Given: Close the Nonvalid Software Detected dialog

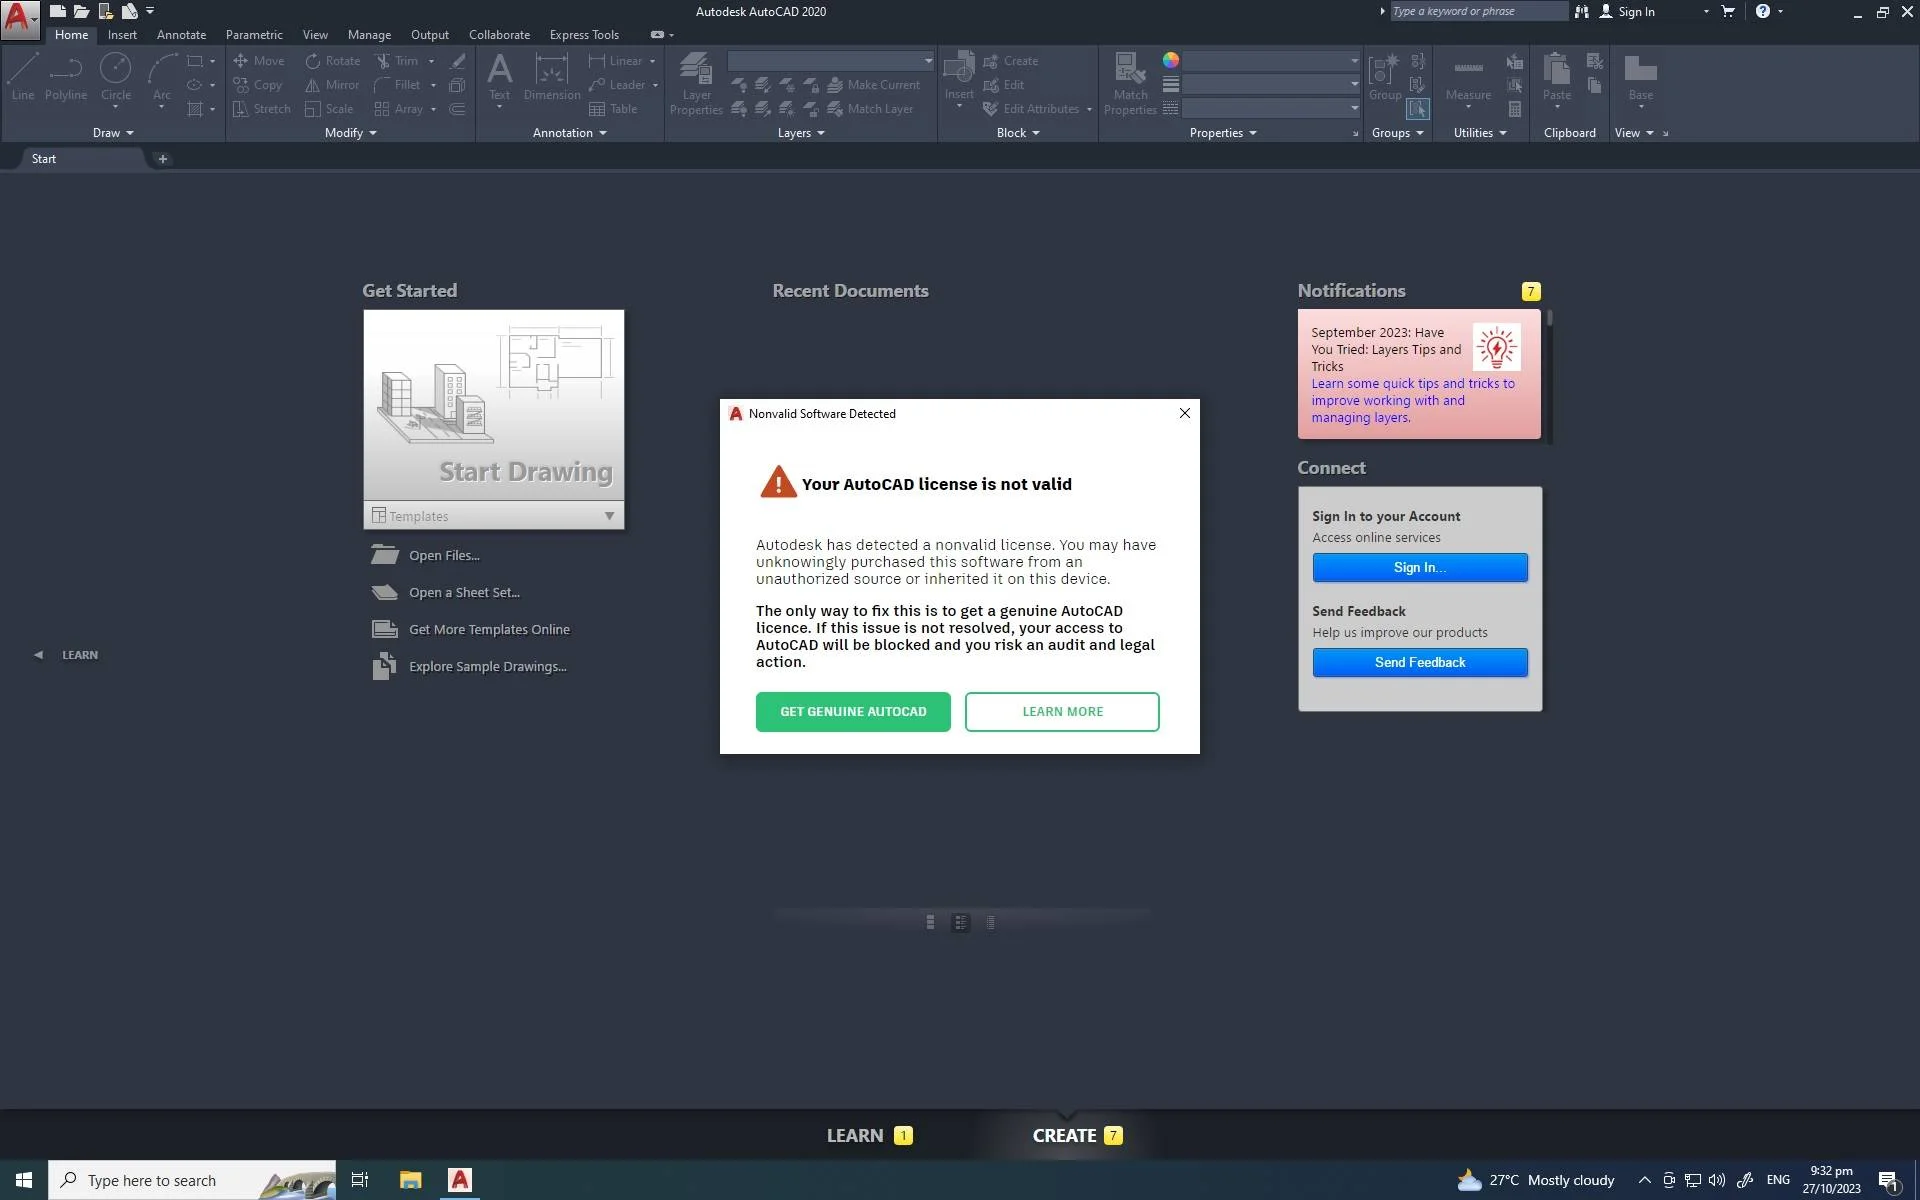Looking at the screenshot, I should [1185, 413].
